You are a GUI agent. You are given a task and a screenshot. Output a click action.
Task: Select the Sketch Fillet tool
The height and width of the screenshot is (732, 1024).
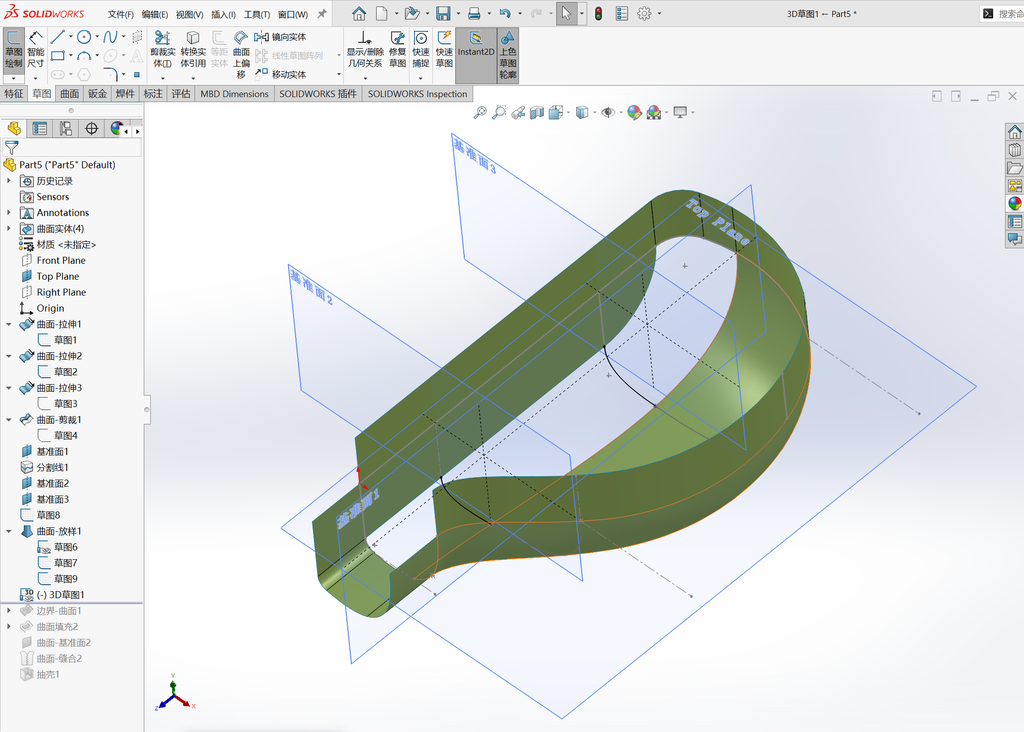tap(110, 74)
